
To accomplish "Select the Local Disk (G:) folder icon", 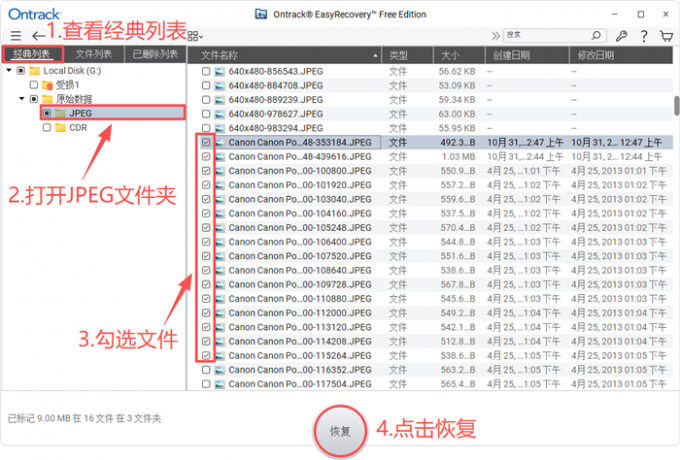I will tap(35, 71).
